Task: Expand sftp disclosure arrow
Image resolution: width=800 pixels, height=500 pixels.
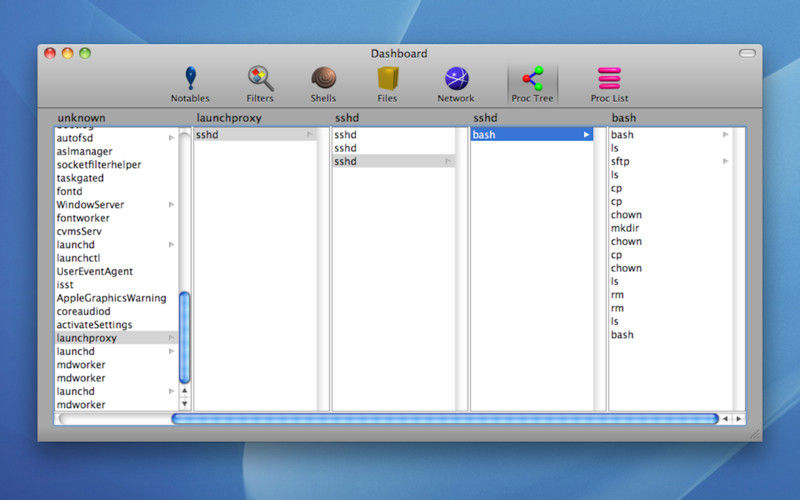Action: (725, 161)
